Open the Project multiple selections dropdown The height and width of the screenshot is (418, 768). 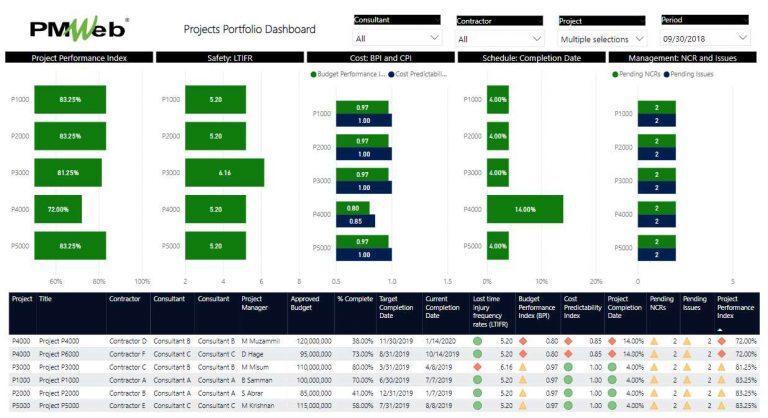click(601, 38)
